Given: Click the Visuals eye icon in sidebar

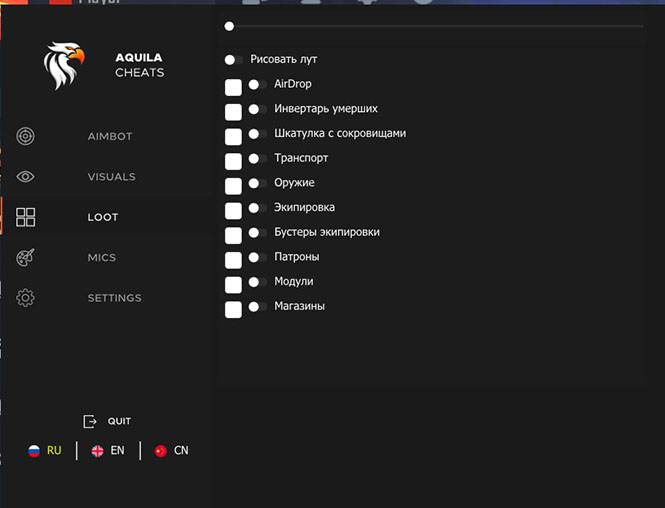Looking at the screenshot, I should tap(26, 177).
